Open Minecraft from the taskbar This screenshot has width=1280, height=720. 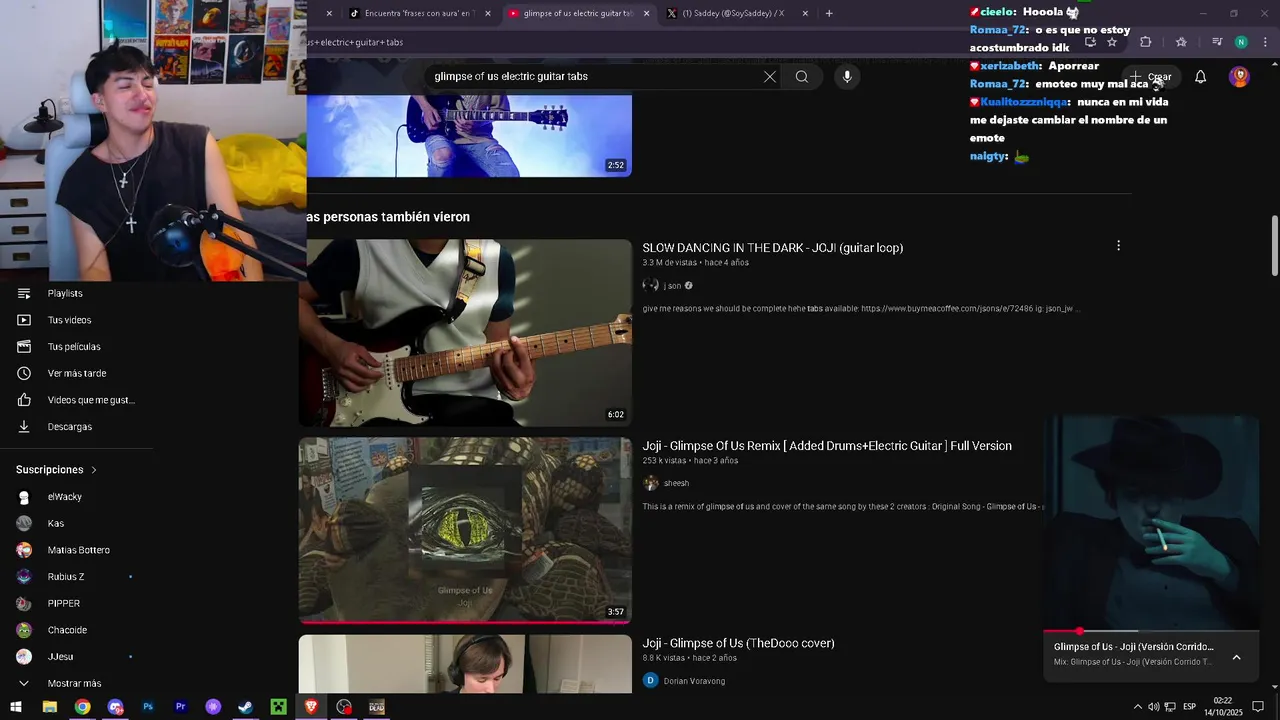[x=278, y=707]
